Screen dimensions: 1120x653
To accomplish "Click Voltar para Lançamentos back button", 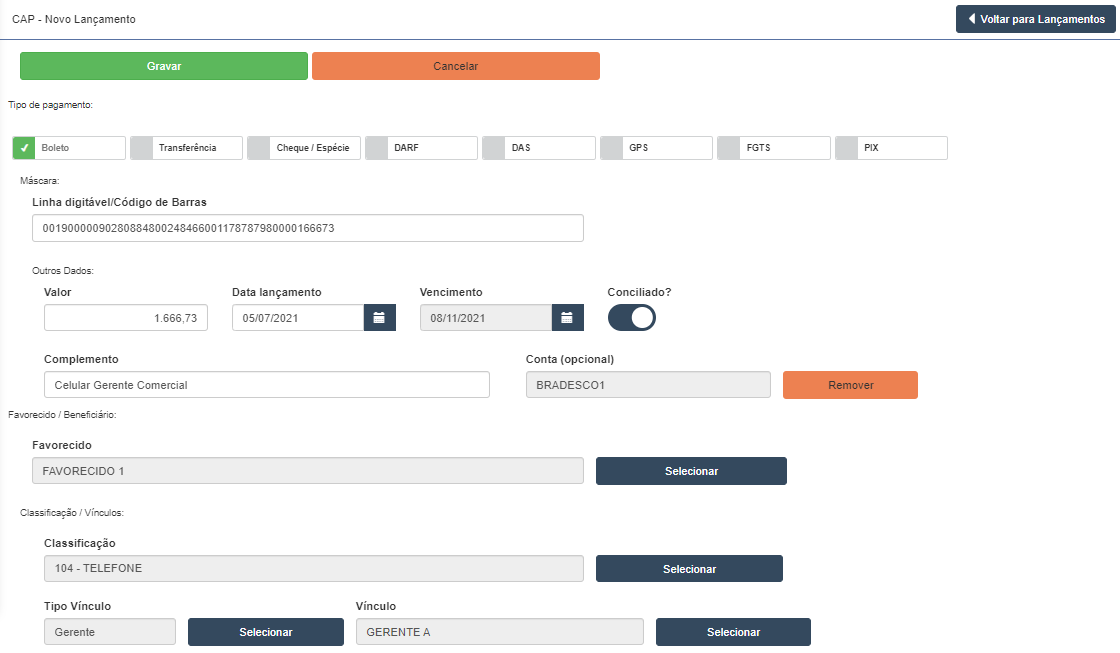I will click(x=1035, y=19).
